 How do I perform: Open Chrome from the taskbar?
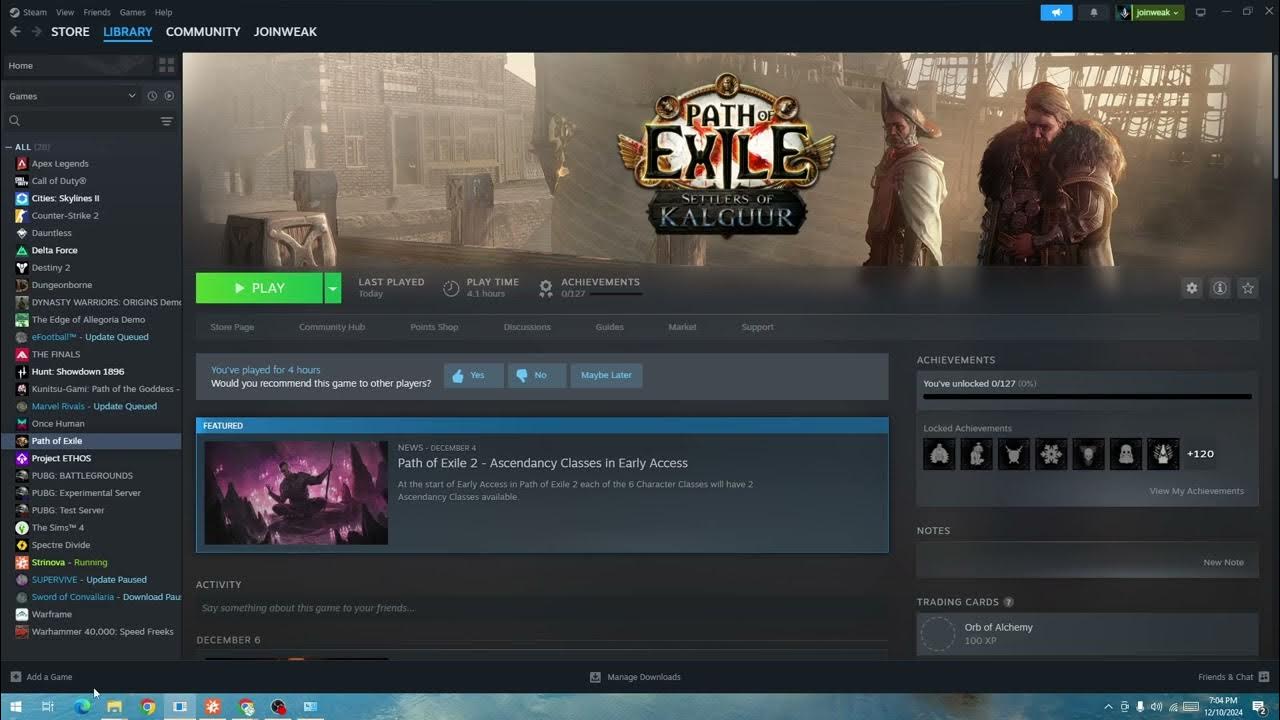148,707
